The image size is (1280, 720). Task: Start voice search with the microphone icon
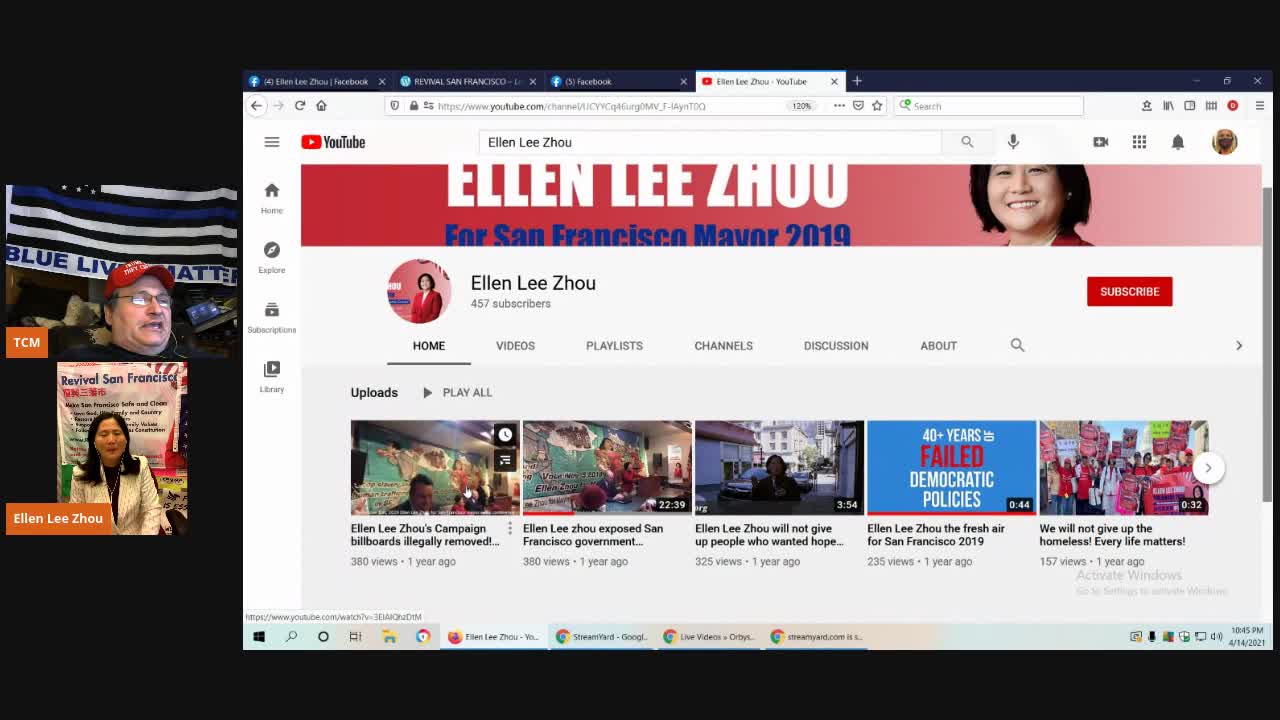pyautogui.click(x=1013, y=142)
